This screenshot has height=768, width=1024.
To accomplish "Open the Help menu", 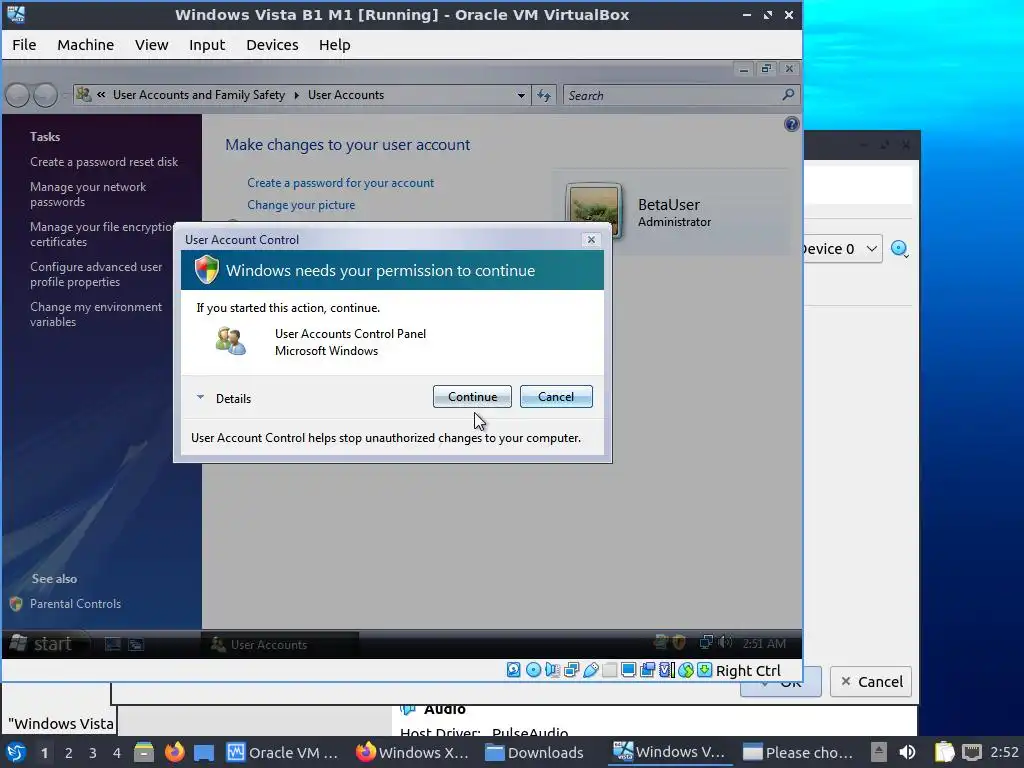I will (334, 45).
